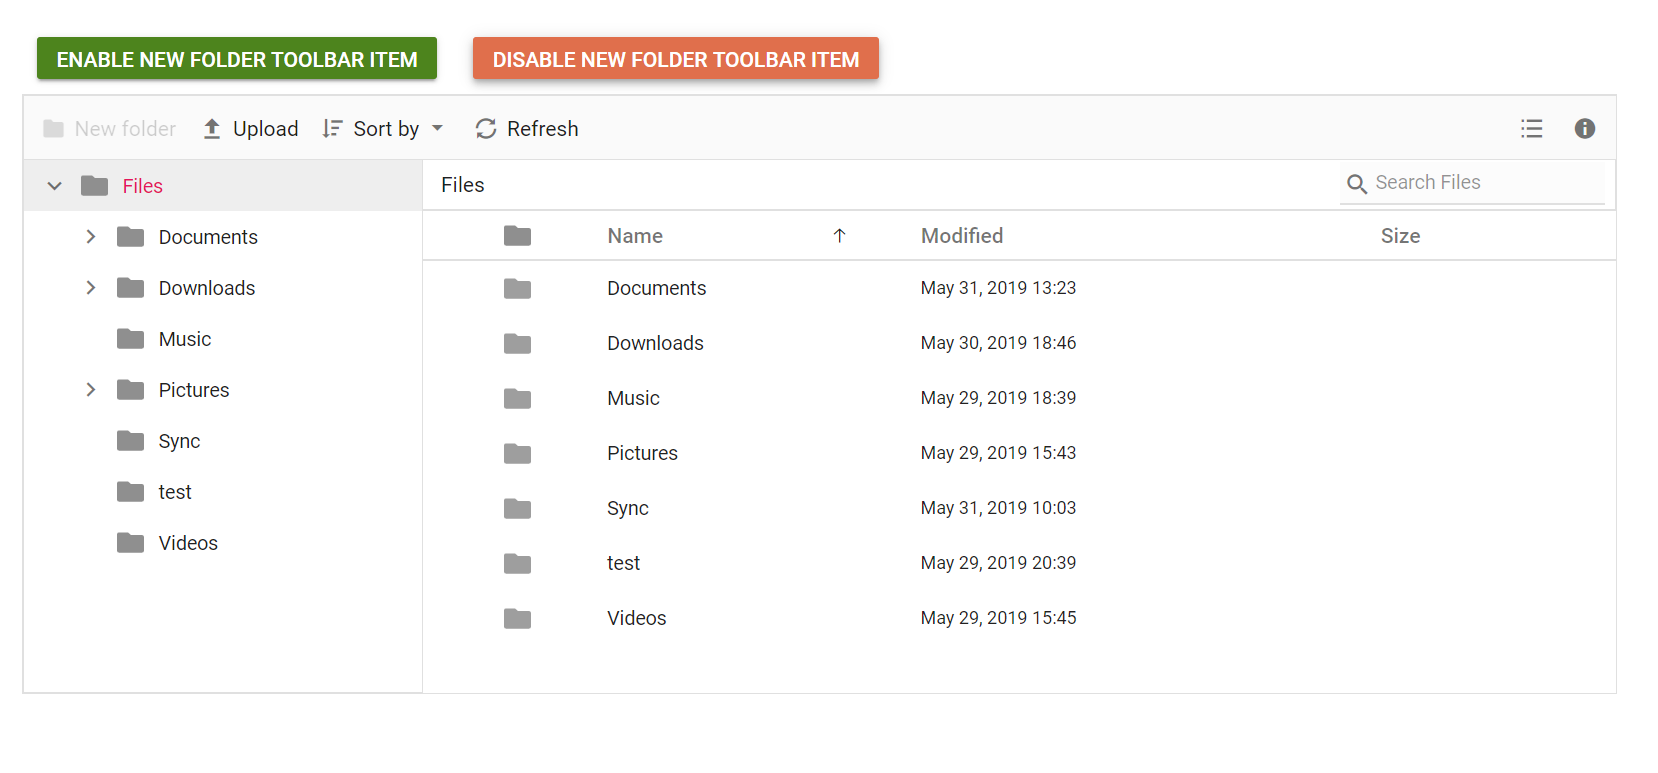Select Downloads in the navigation tree
This screenshot has width=1658, height=773.
tap(207, 288)
